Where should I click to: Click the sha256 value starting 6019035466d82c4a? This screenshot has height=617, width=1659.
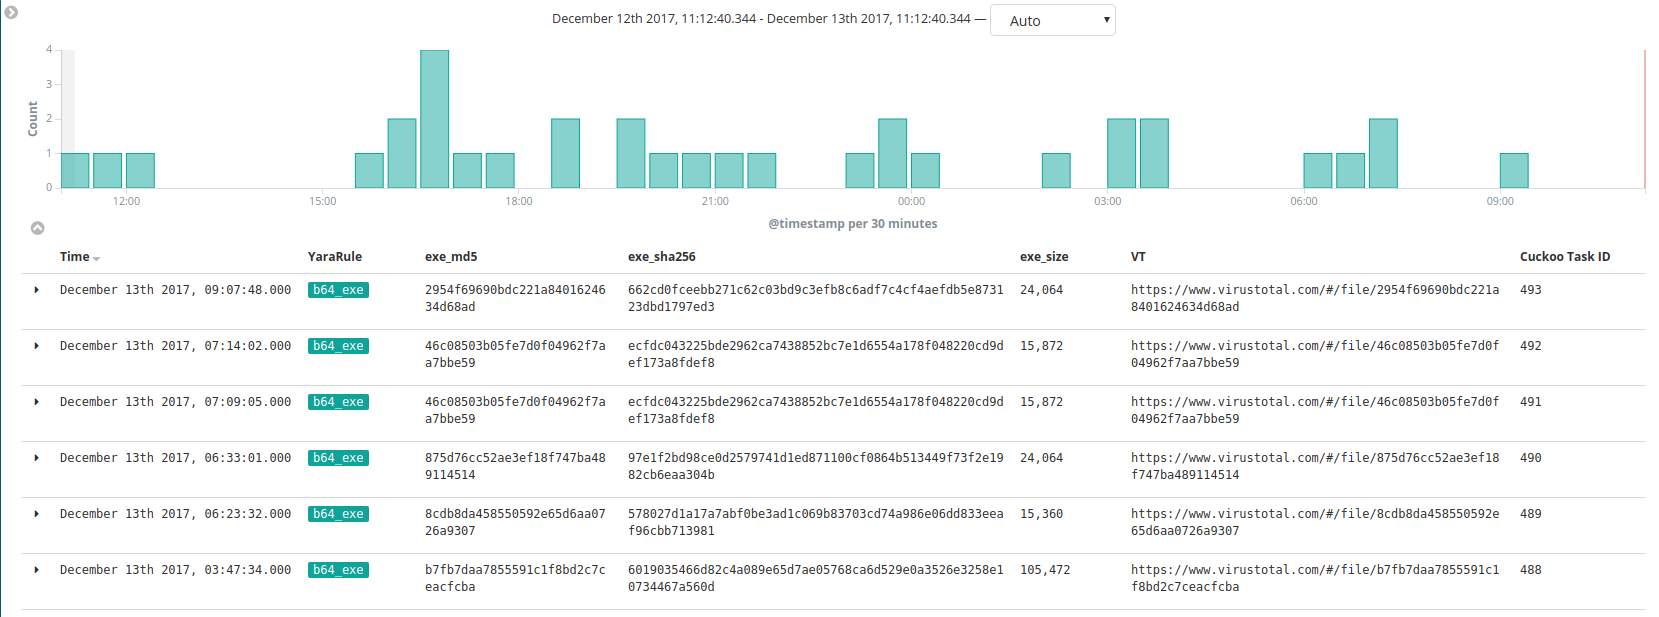coord(815,578)
